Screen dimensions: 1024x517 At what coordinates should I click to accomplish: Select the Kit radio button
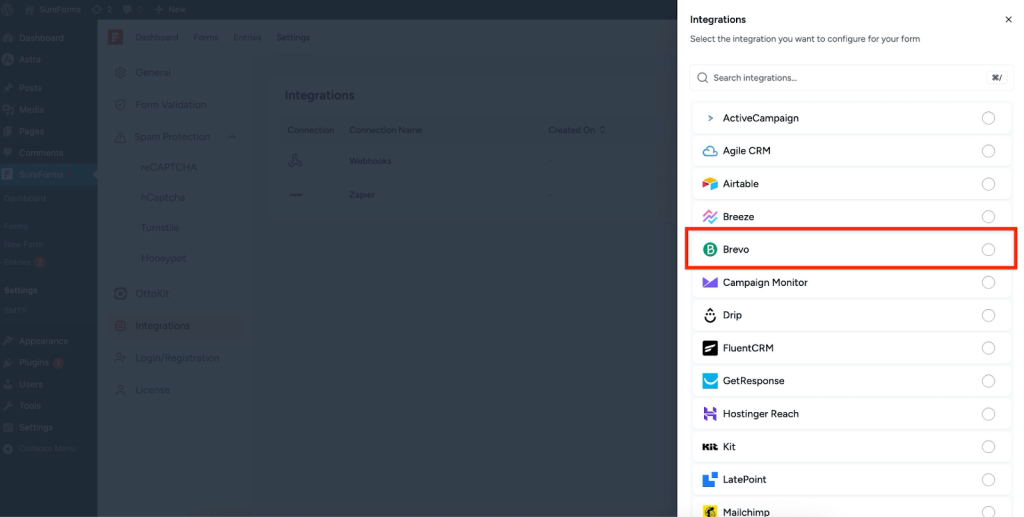[988, 447]
